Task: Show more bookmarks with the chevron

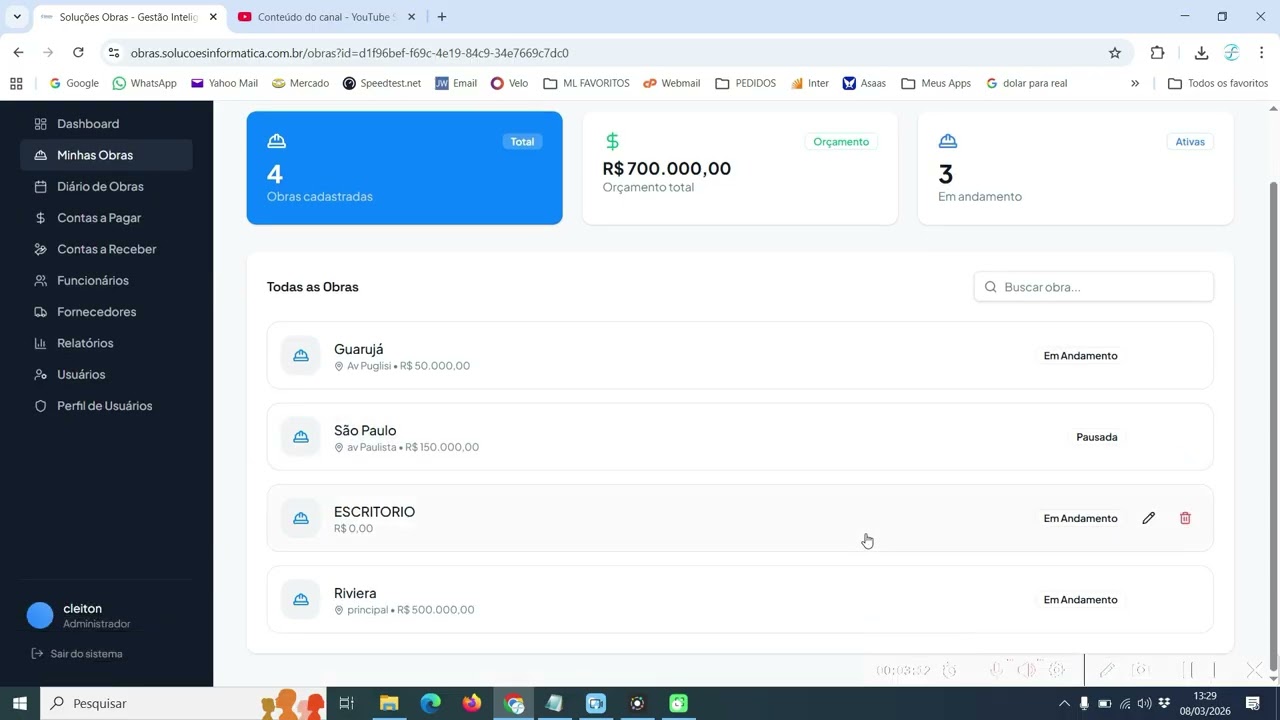Action: (x=1135, y=83)
